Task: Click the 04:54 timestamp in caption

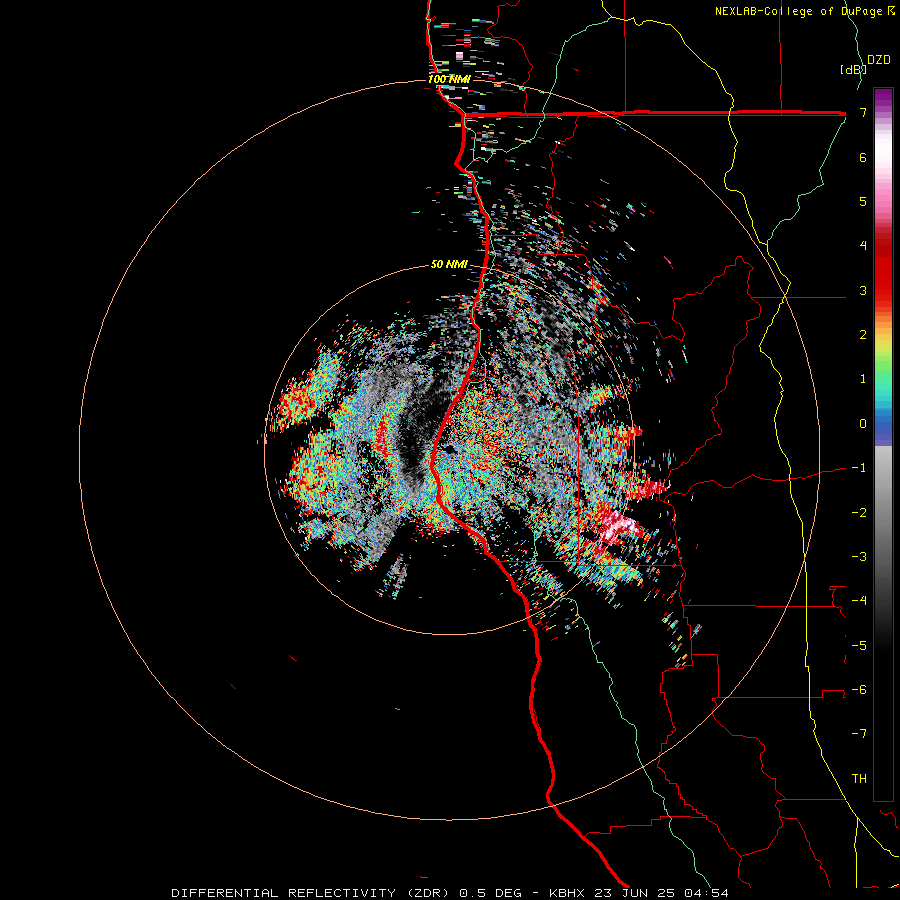Action: coord(705,893)
